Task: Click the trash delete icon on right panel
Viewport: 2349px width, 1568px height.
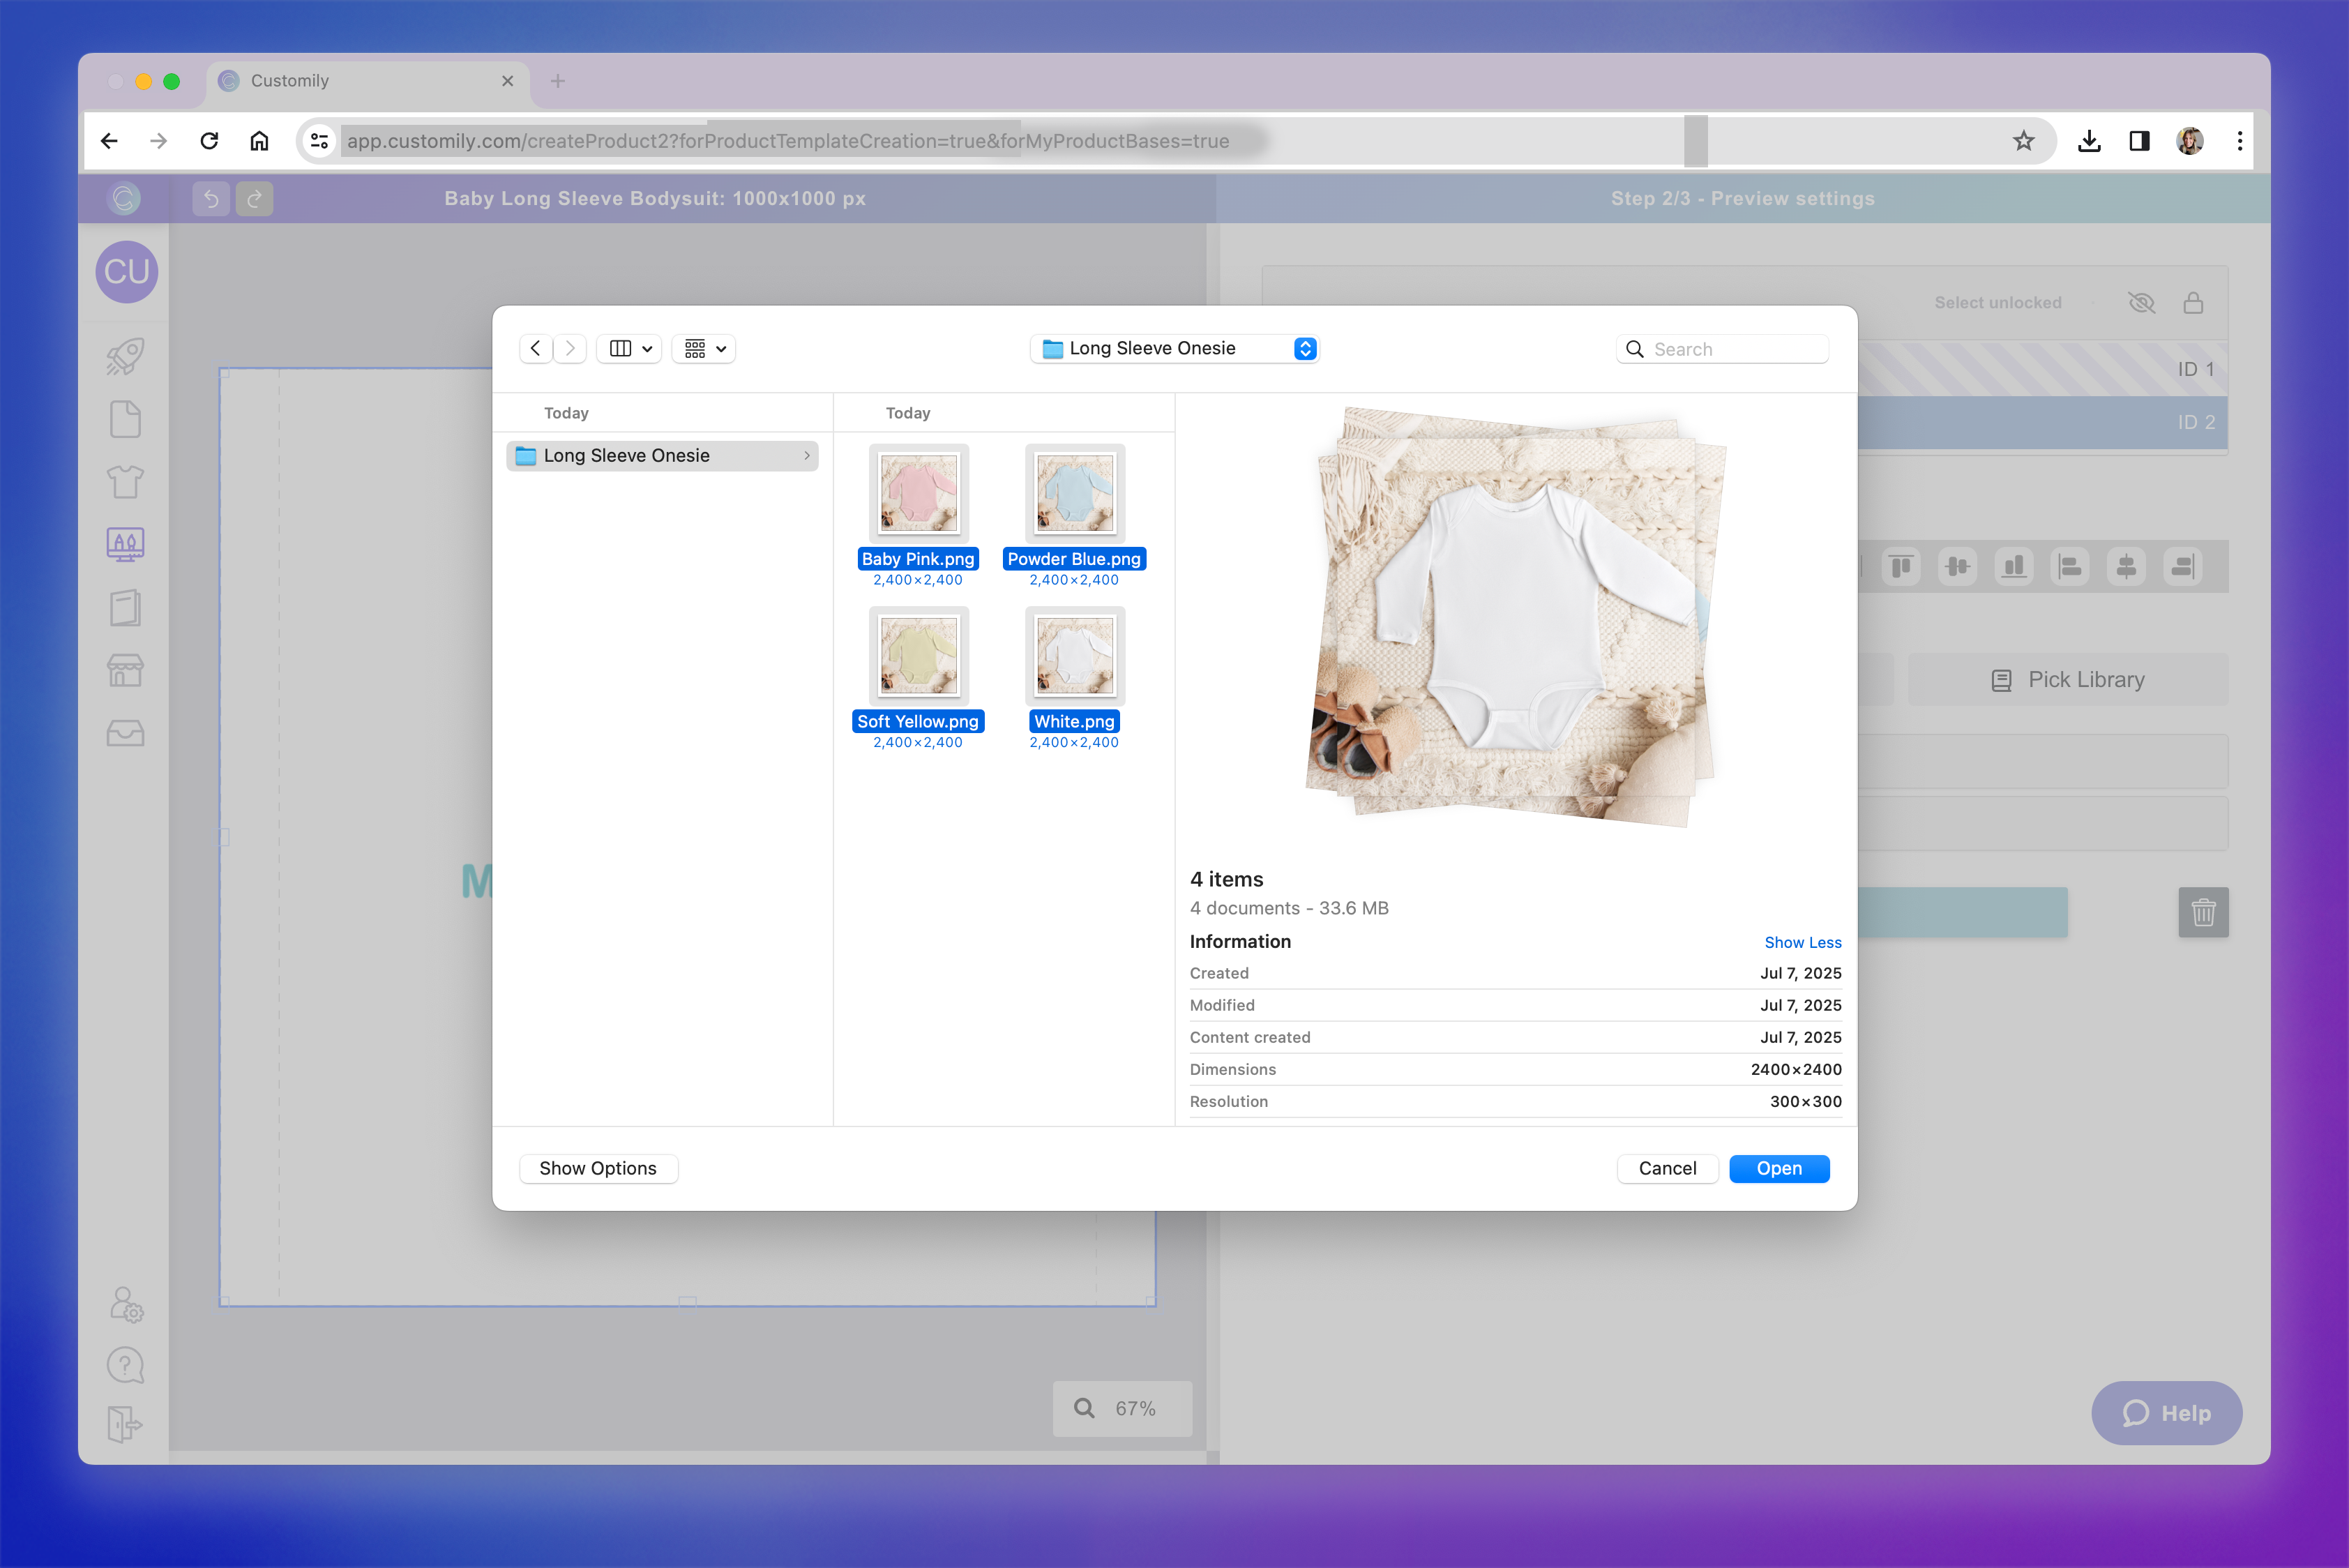Action: tap(2203, 912)
